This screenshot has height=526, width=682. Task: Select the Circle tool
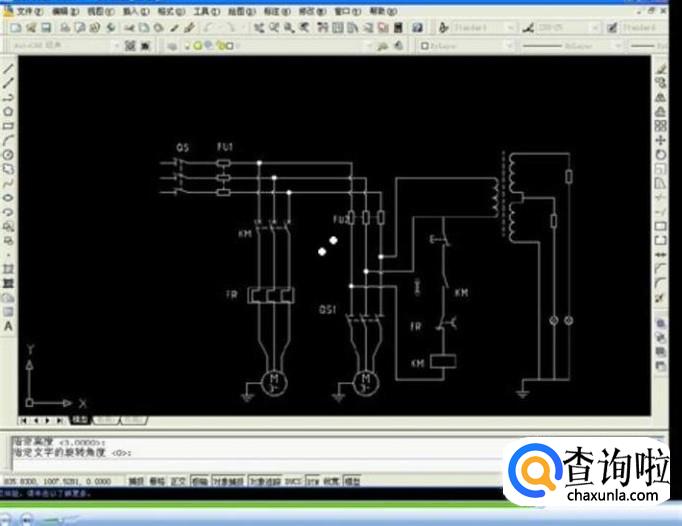[8, 154]
